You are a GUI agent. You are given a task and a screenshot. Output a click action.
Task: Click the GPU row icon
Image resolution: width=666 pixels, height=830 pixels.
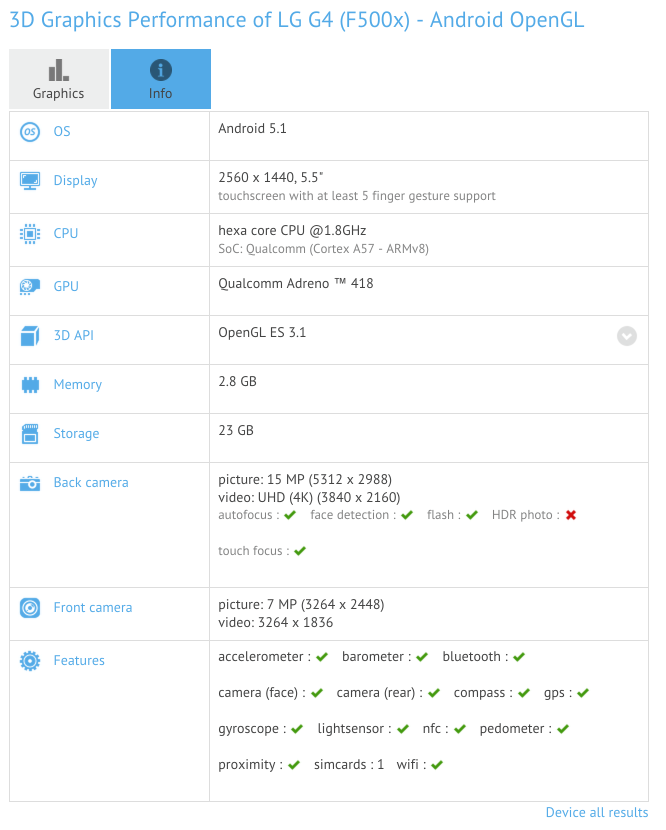[30, 287]
